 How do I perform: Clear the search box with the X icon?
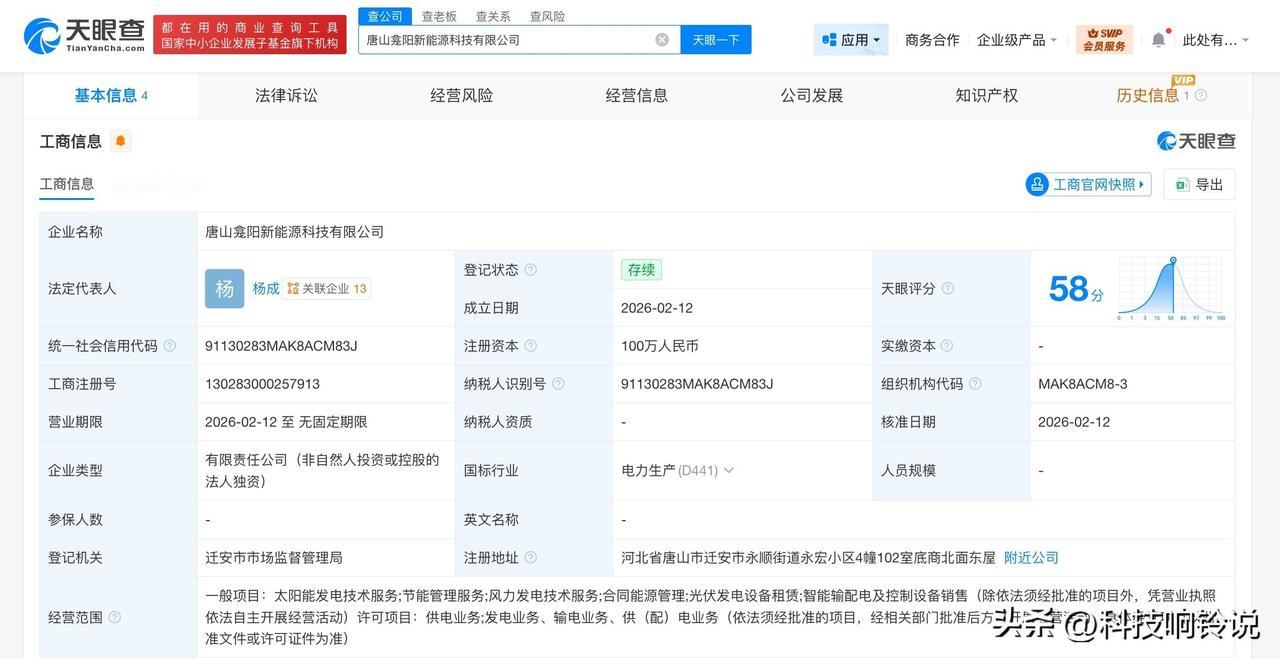click(661, 39)
